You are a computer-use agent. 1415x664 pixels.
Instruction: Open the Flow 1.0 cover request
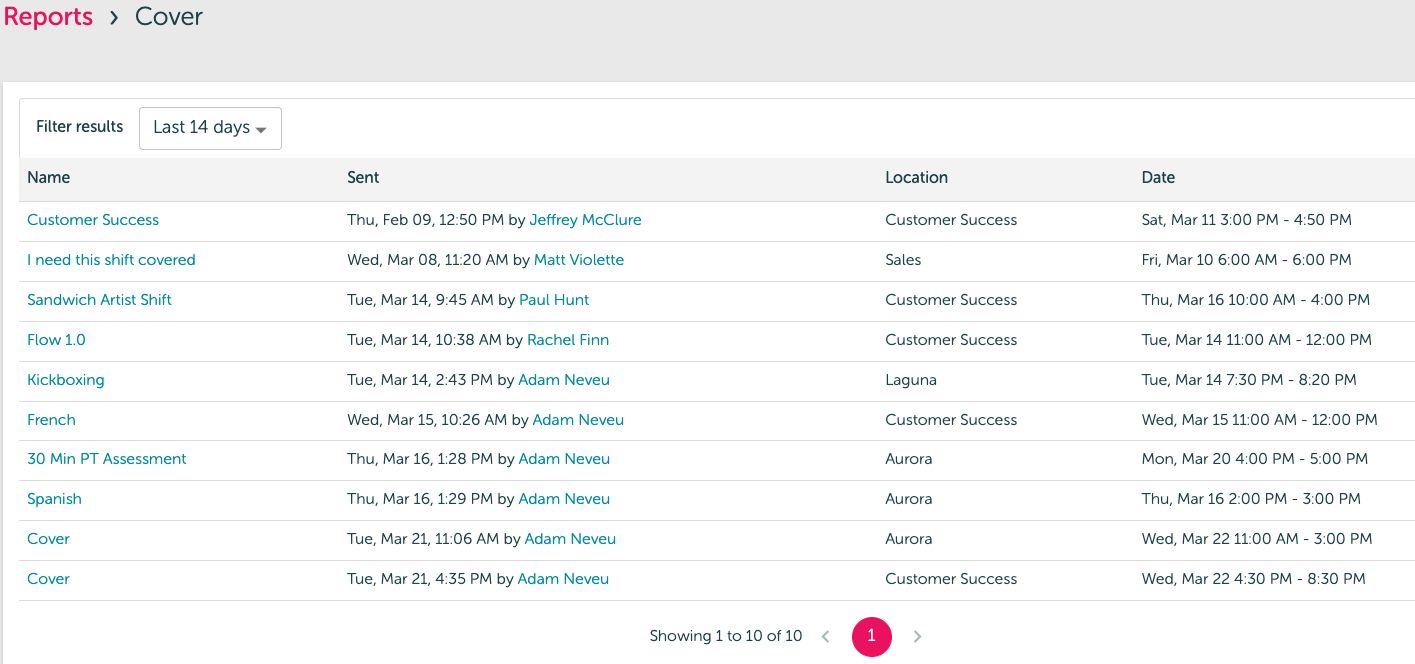click(x=56, y=340)
